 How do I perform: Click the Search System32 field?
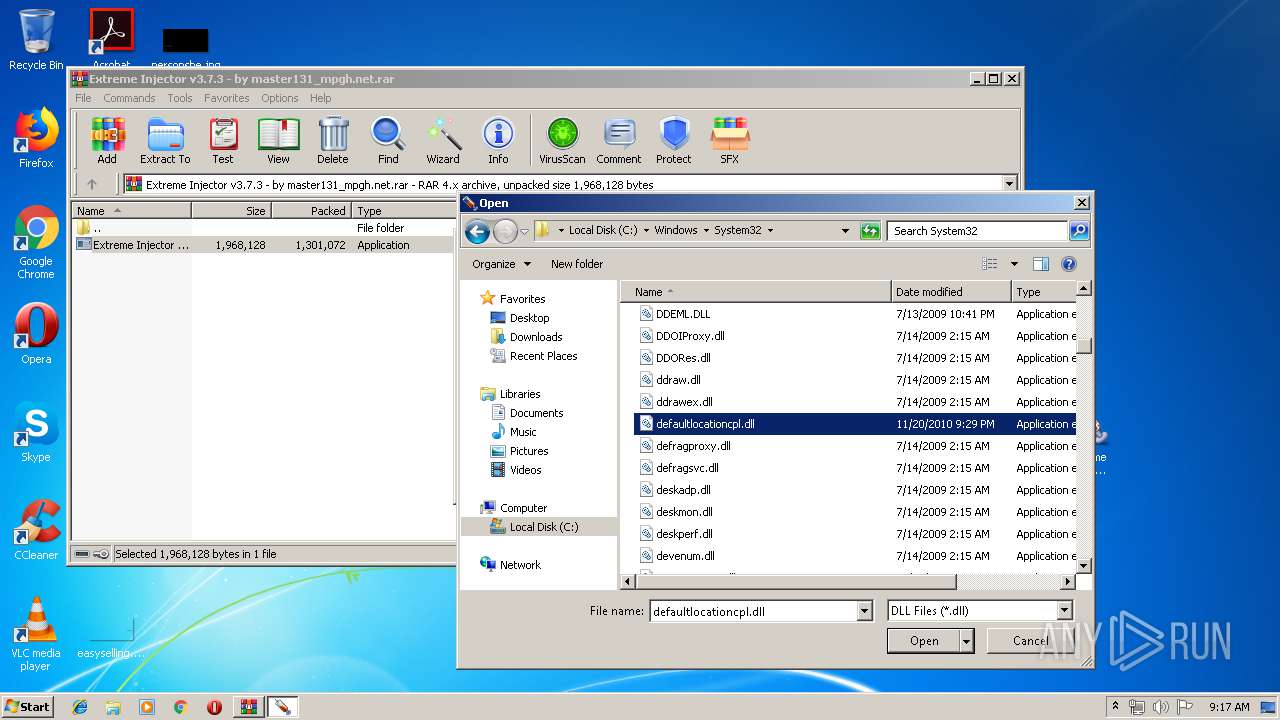(x=977, y=231)
